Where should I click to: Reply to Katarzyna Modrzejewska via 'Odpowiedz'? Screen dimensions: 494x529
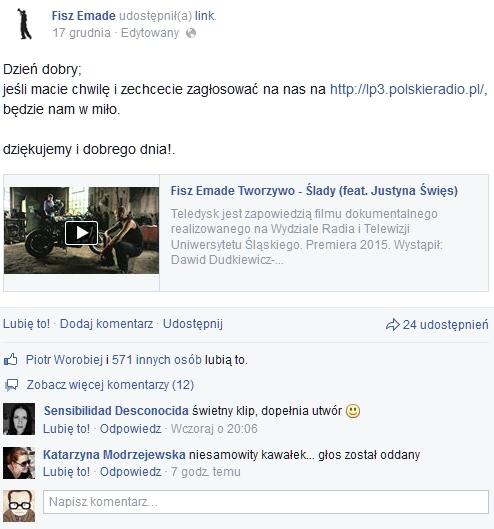(131, 472)
